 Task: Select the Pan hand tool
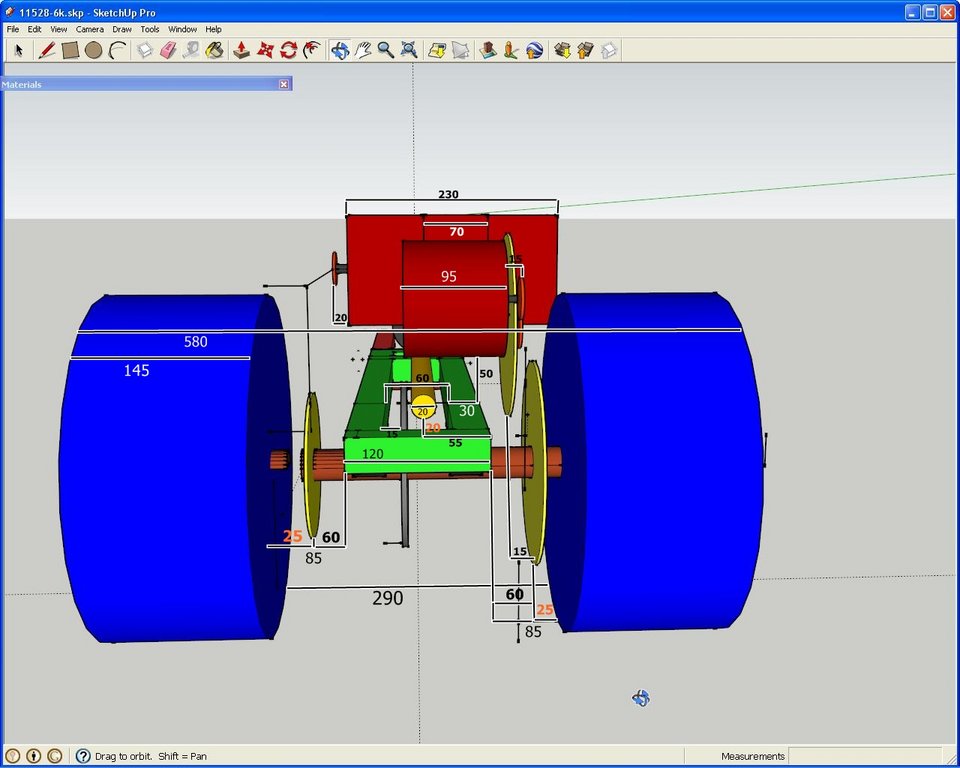[x=363, y=50]
